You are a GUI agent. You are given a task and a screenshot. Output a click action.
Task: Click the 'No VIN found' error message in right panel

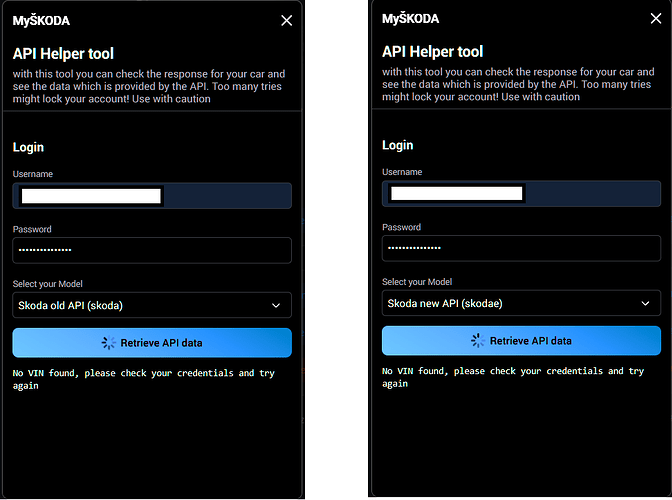(x=513, y=377)
